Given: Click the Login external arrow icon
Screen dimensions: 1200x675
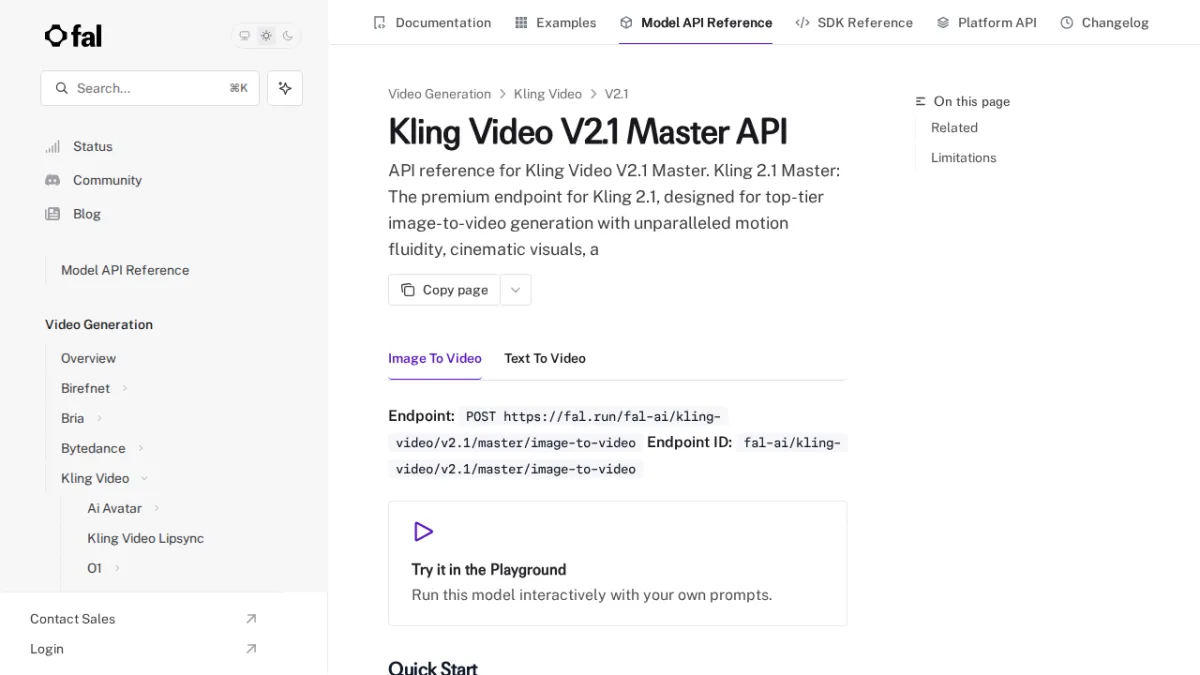Looking at the screenshot, I should pos(251,649).
